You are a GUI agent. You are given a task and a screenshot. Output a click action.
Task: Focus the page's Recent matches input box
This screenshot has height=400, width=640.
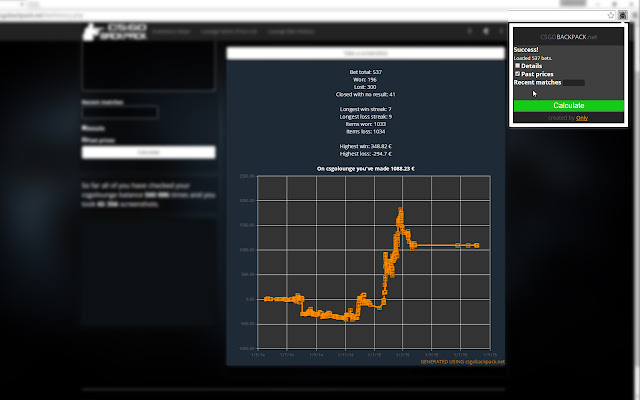120,112
